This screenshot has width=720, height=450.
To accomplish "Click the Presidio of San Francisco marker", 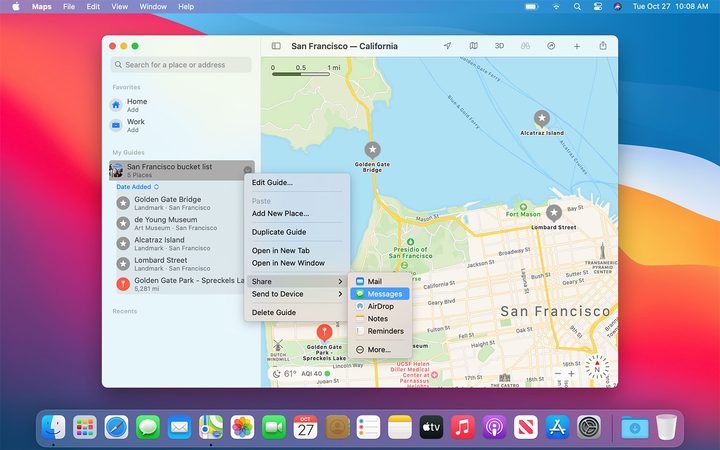I will coord(410,242).
